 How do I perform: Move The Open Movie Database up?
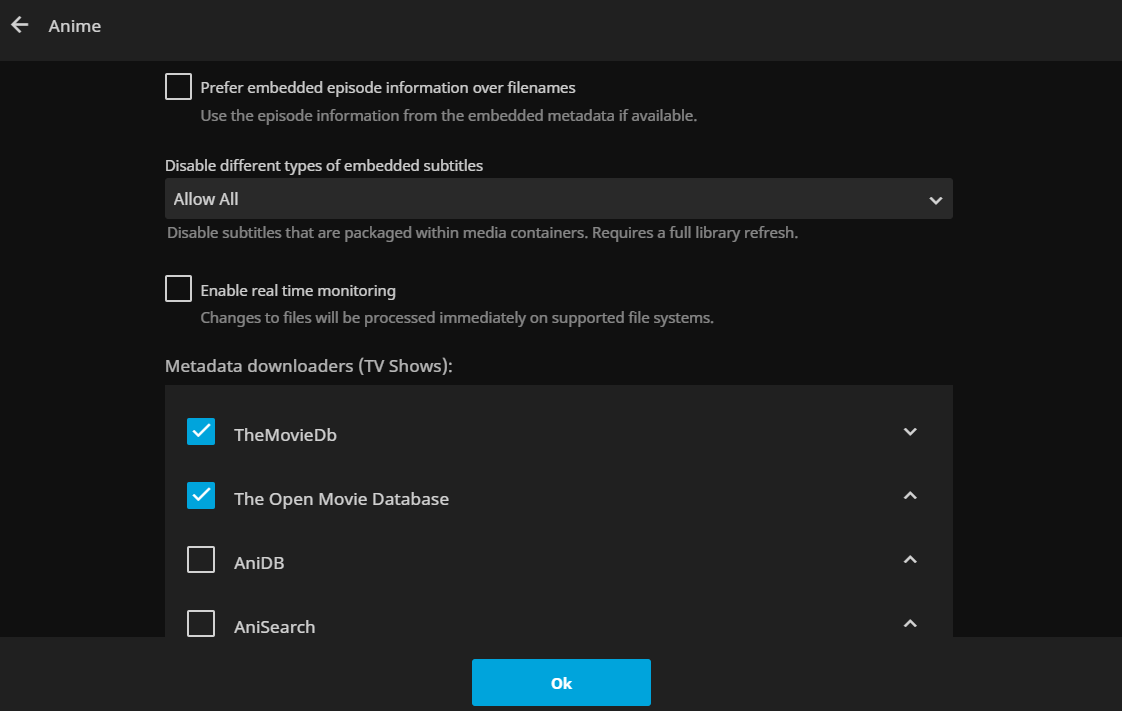click(x=910, y=496)
